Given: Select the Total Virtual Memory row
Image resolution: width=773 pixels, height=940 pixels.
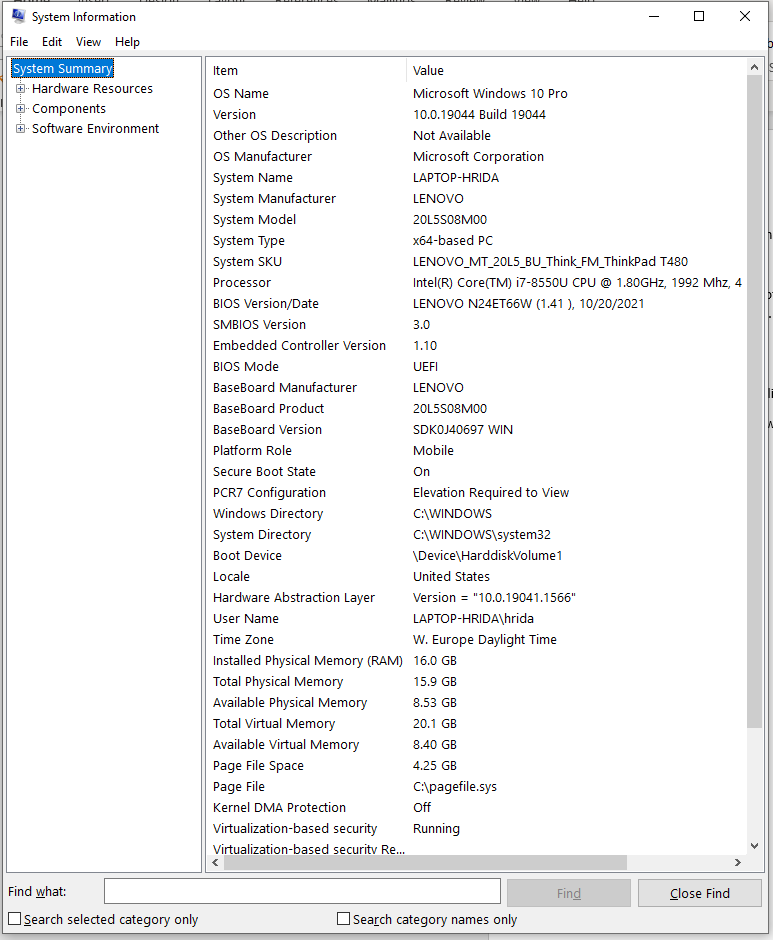Looking at the screenshot, I should pyautogui.click(x=477, y=723).
